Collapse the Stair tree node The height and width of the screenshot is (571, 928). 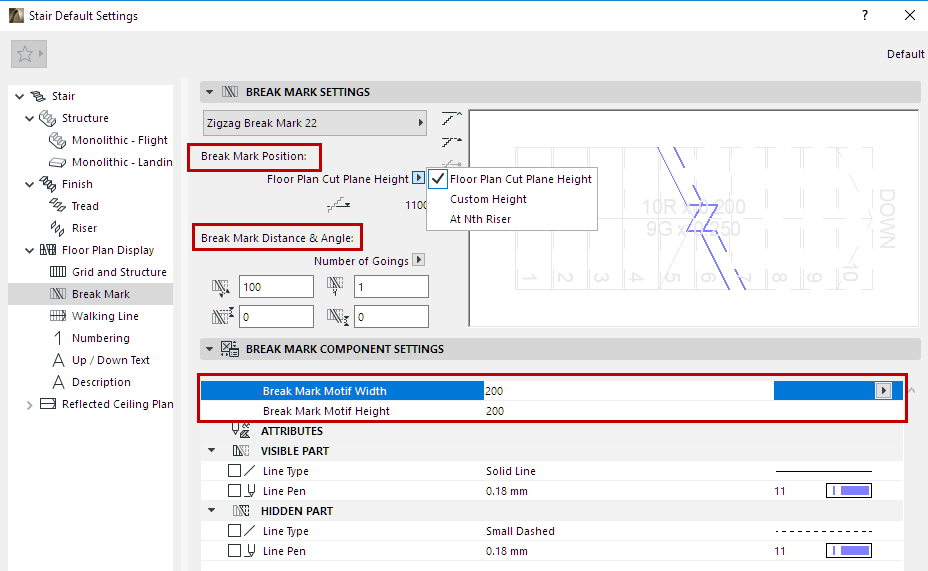(20, 96)
